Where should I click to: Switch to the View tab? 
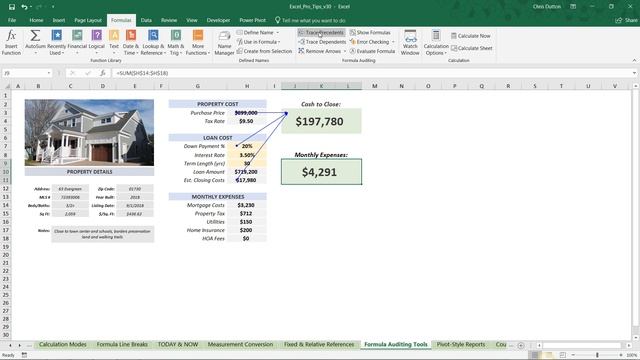point(191,20)
